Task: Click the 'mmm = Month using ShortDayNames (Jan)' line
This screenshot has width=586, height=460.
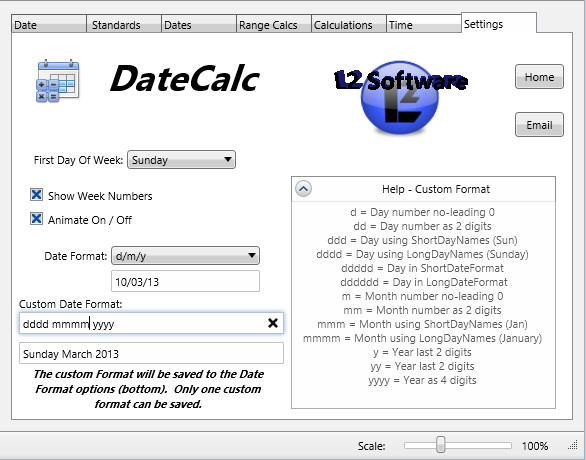Action: coord(422,324)
